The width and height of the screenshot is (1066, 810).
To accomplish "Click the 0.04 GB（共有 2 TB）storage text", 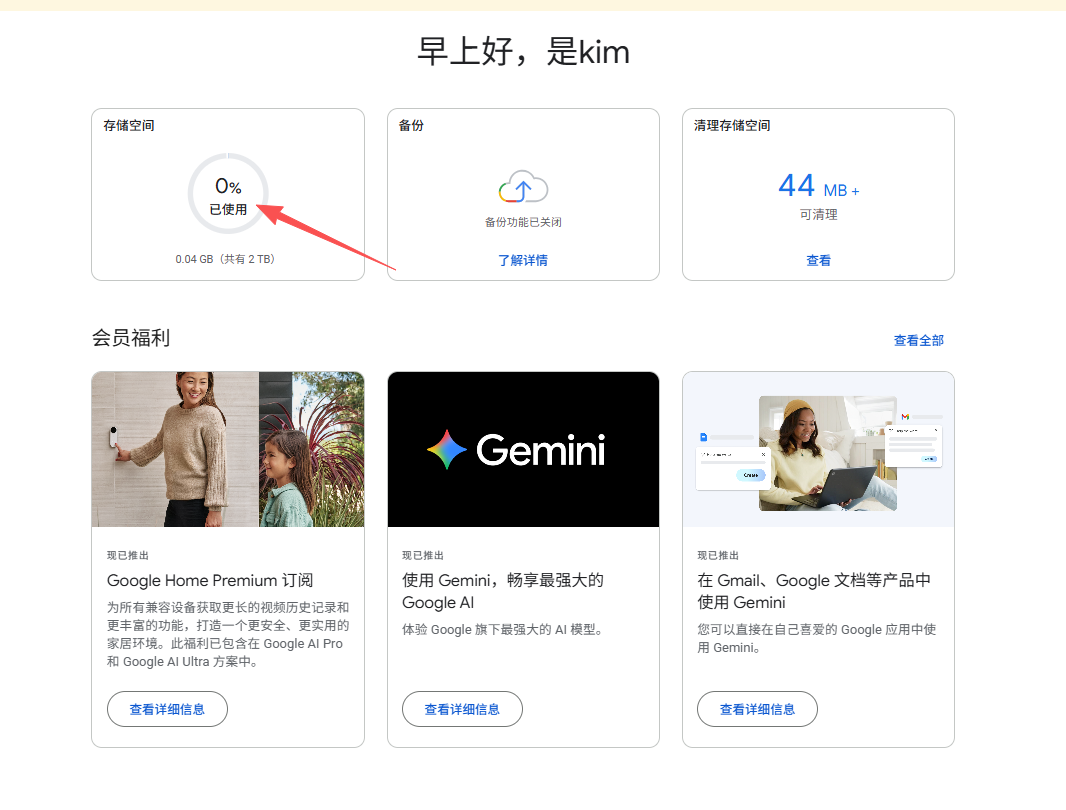I will pos(226,259).
